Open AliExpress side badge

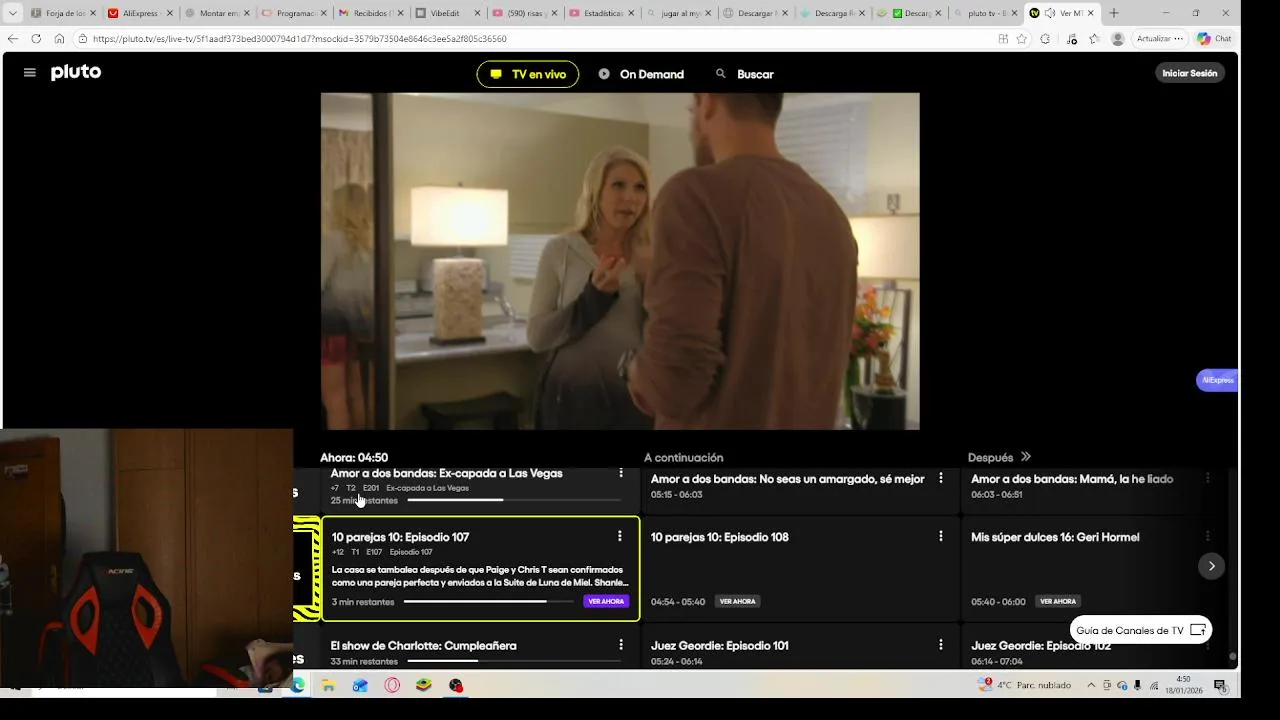pyautogui.click(x=1217, y=380)
